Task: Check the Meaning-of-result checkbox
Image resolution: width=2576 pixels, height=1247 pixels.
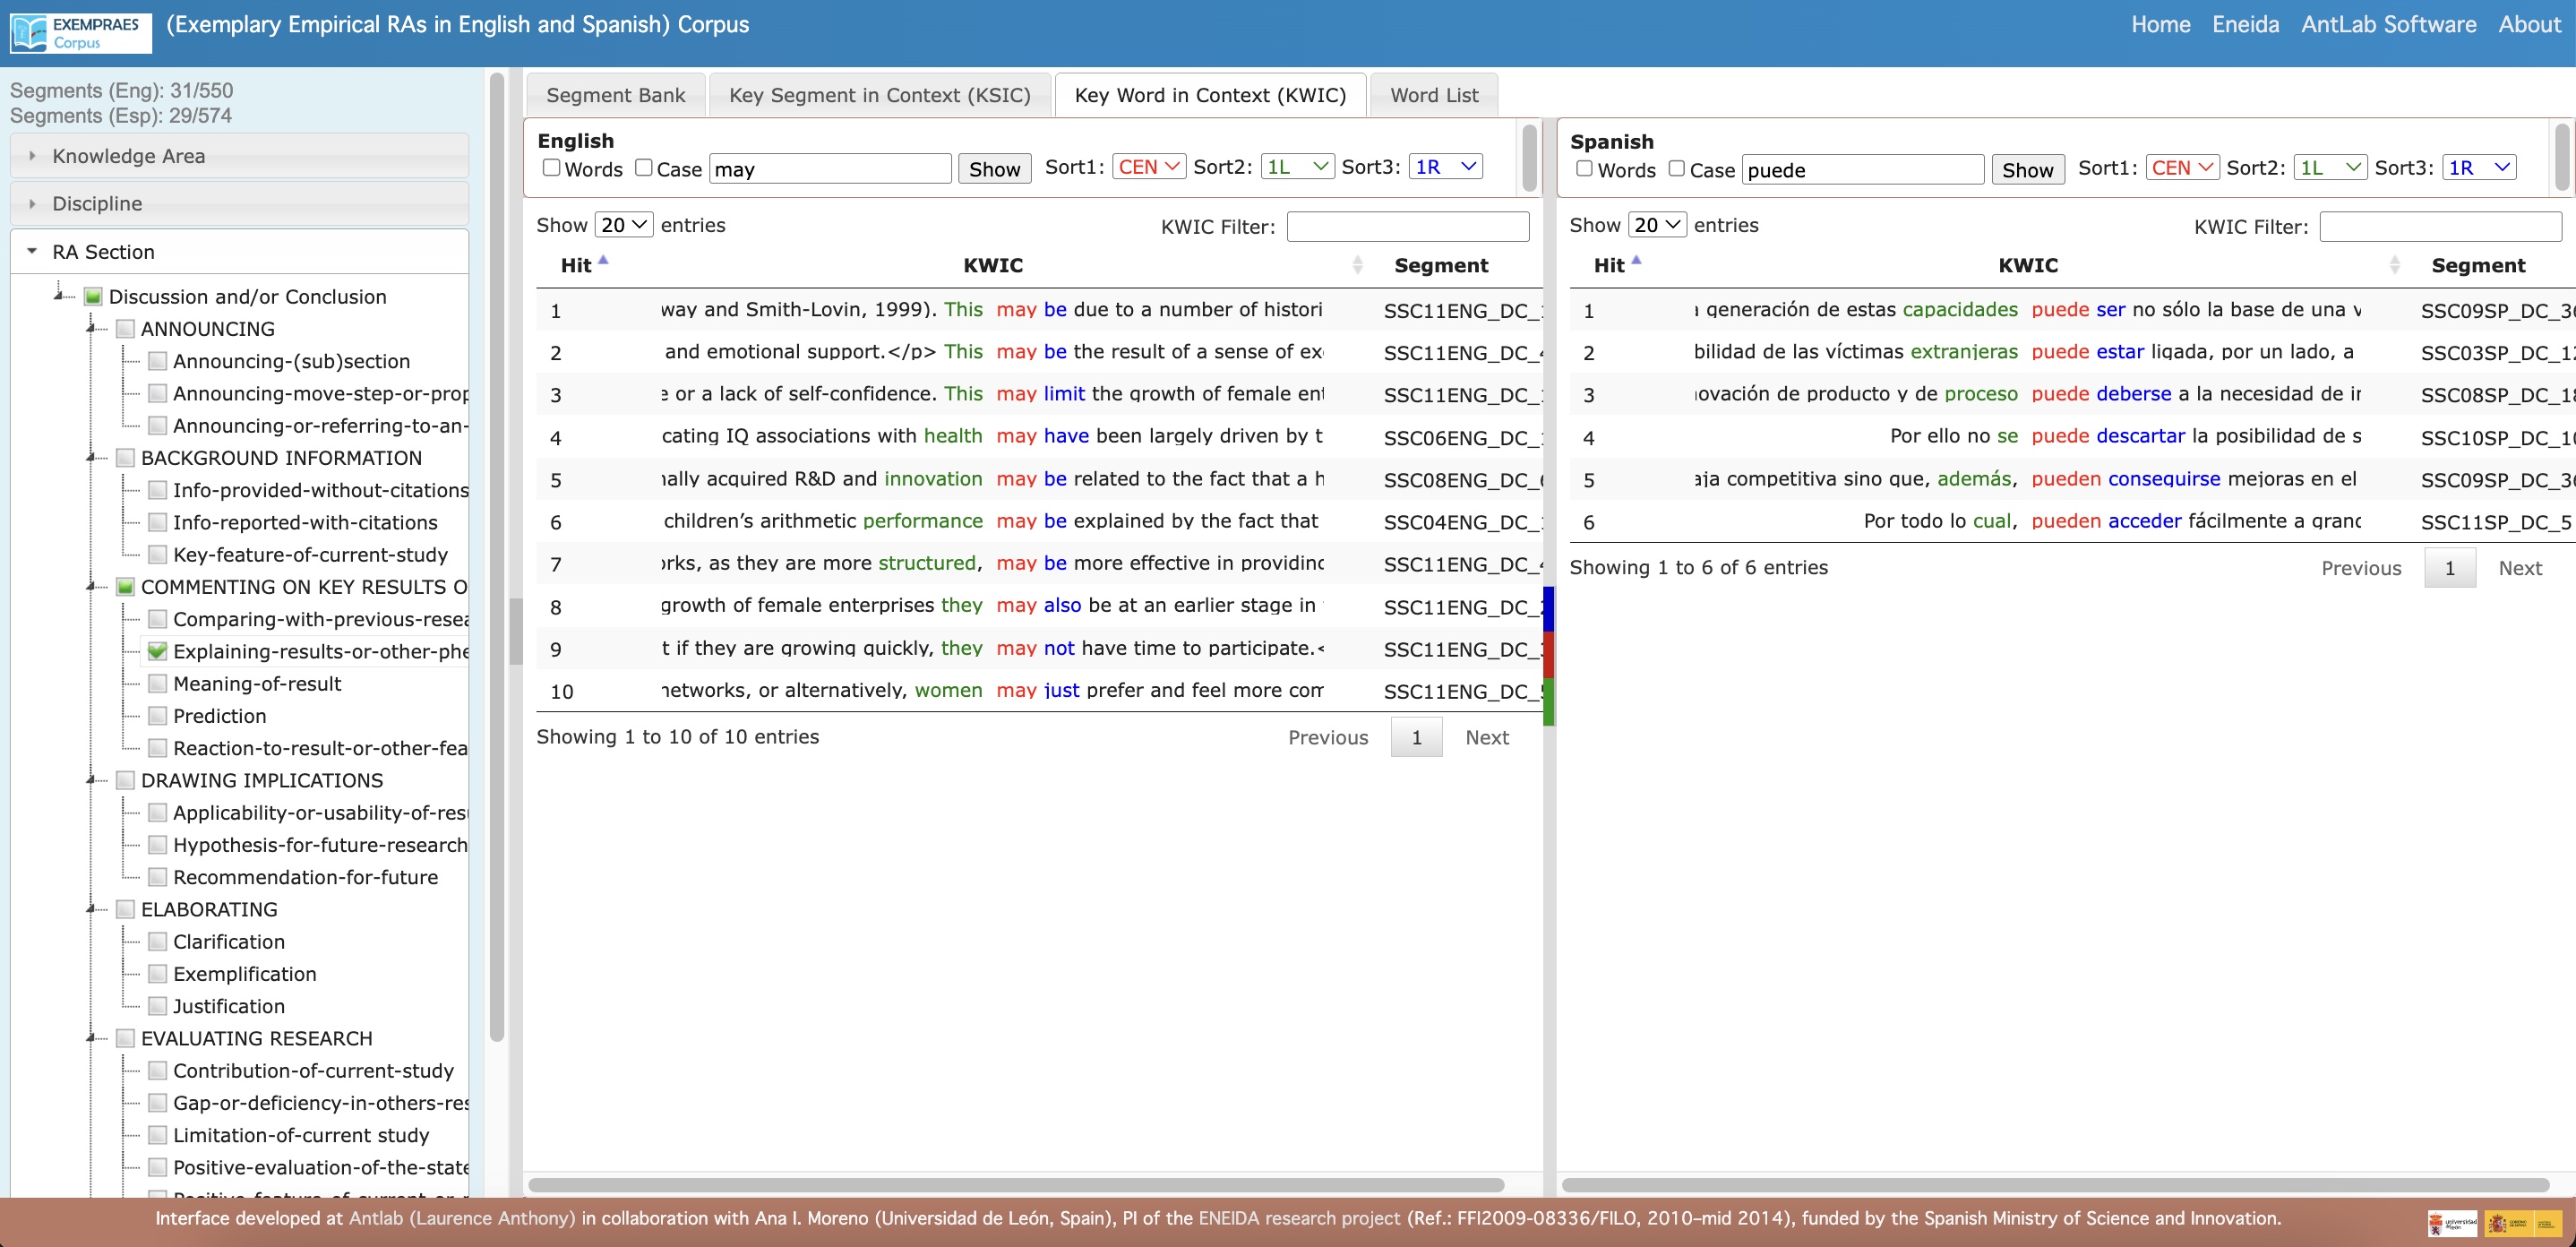Action: 157,683
